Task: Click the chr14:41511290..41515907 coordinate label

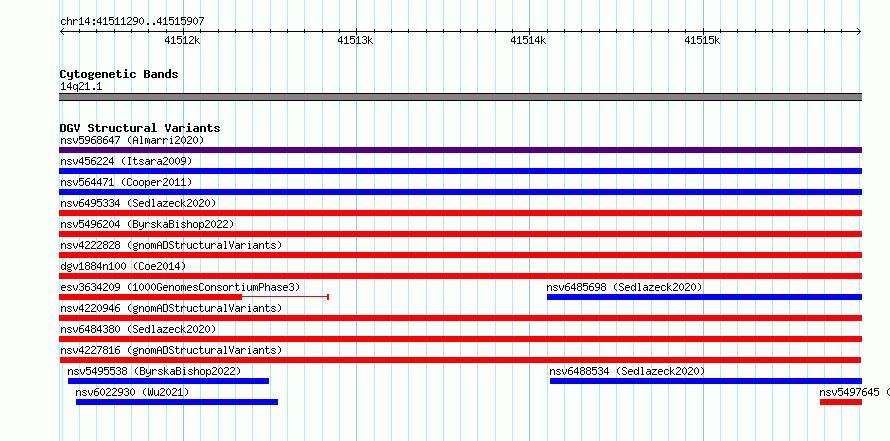Action: tap(132, 22)
